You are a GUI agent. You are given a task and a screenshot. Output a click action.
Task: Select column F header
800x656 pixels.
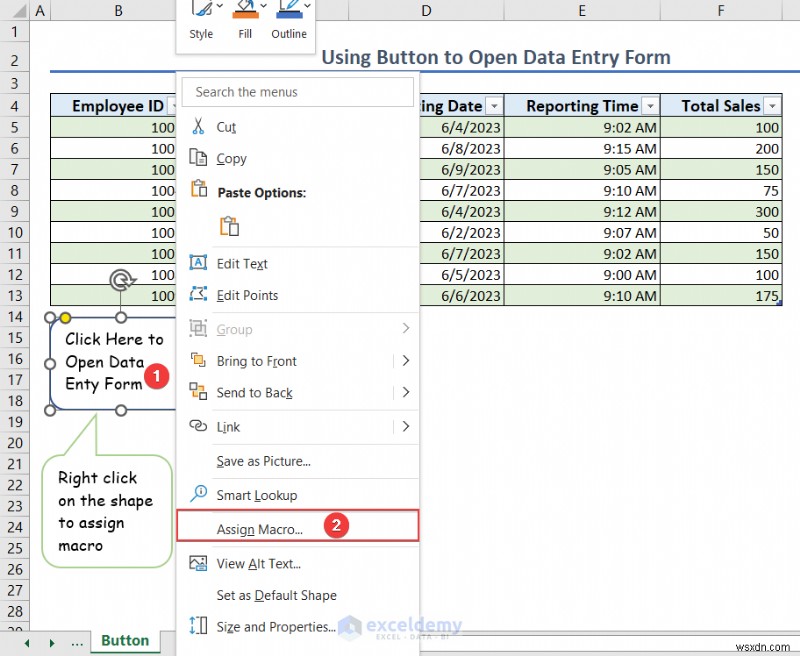(x=721, y=10)
